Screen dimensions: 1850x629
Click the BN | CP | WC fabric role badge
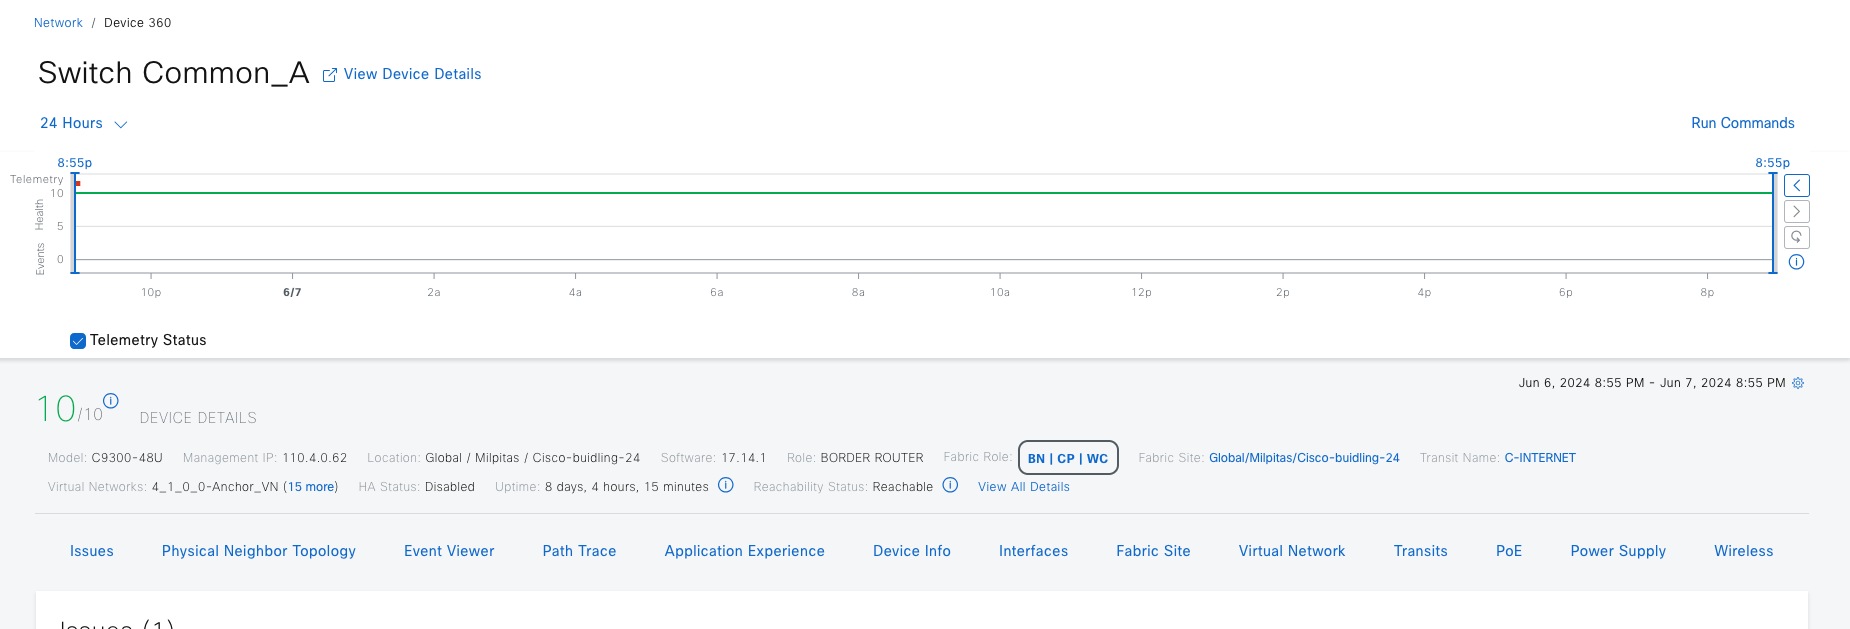[1068, 458]
